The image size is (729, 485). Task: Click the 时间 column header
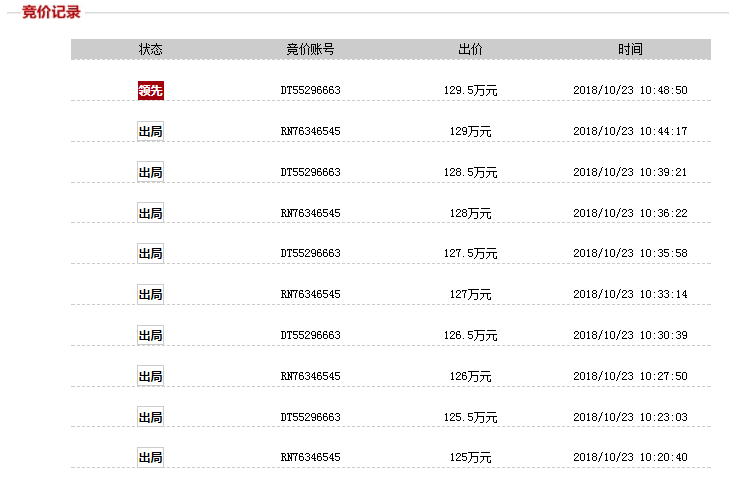[x=630, y=49]
